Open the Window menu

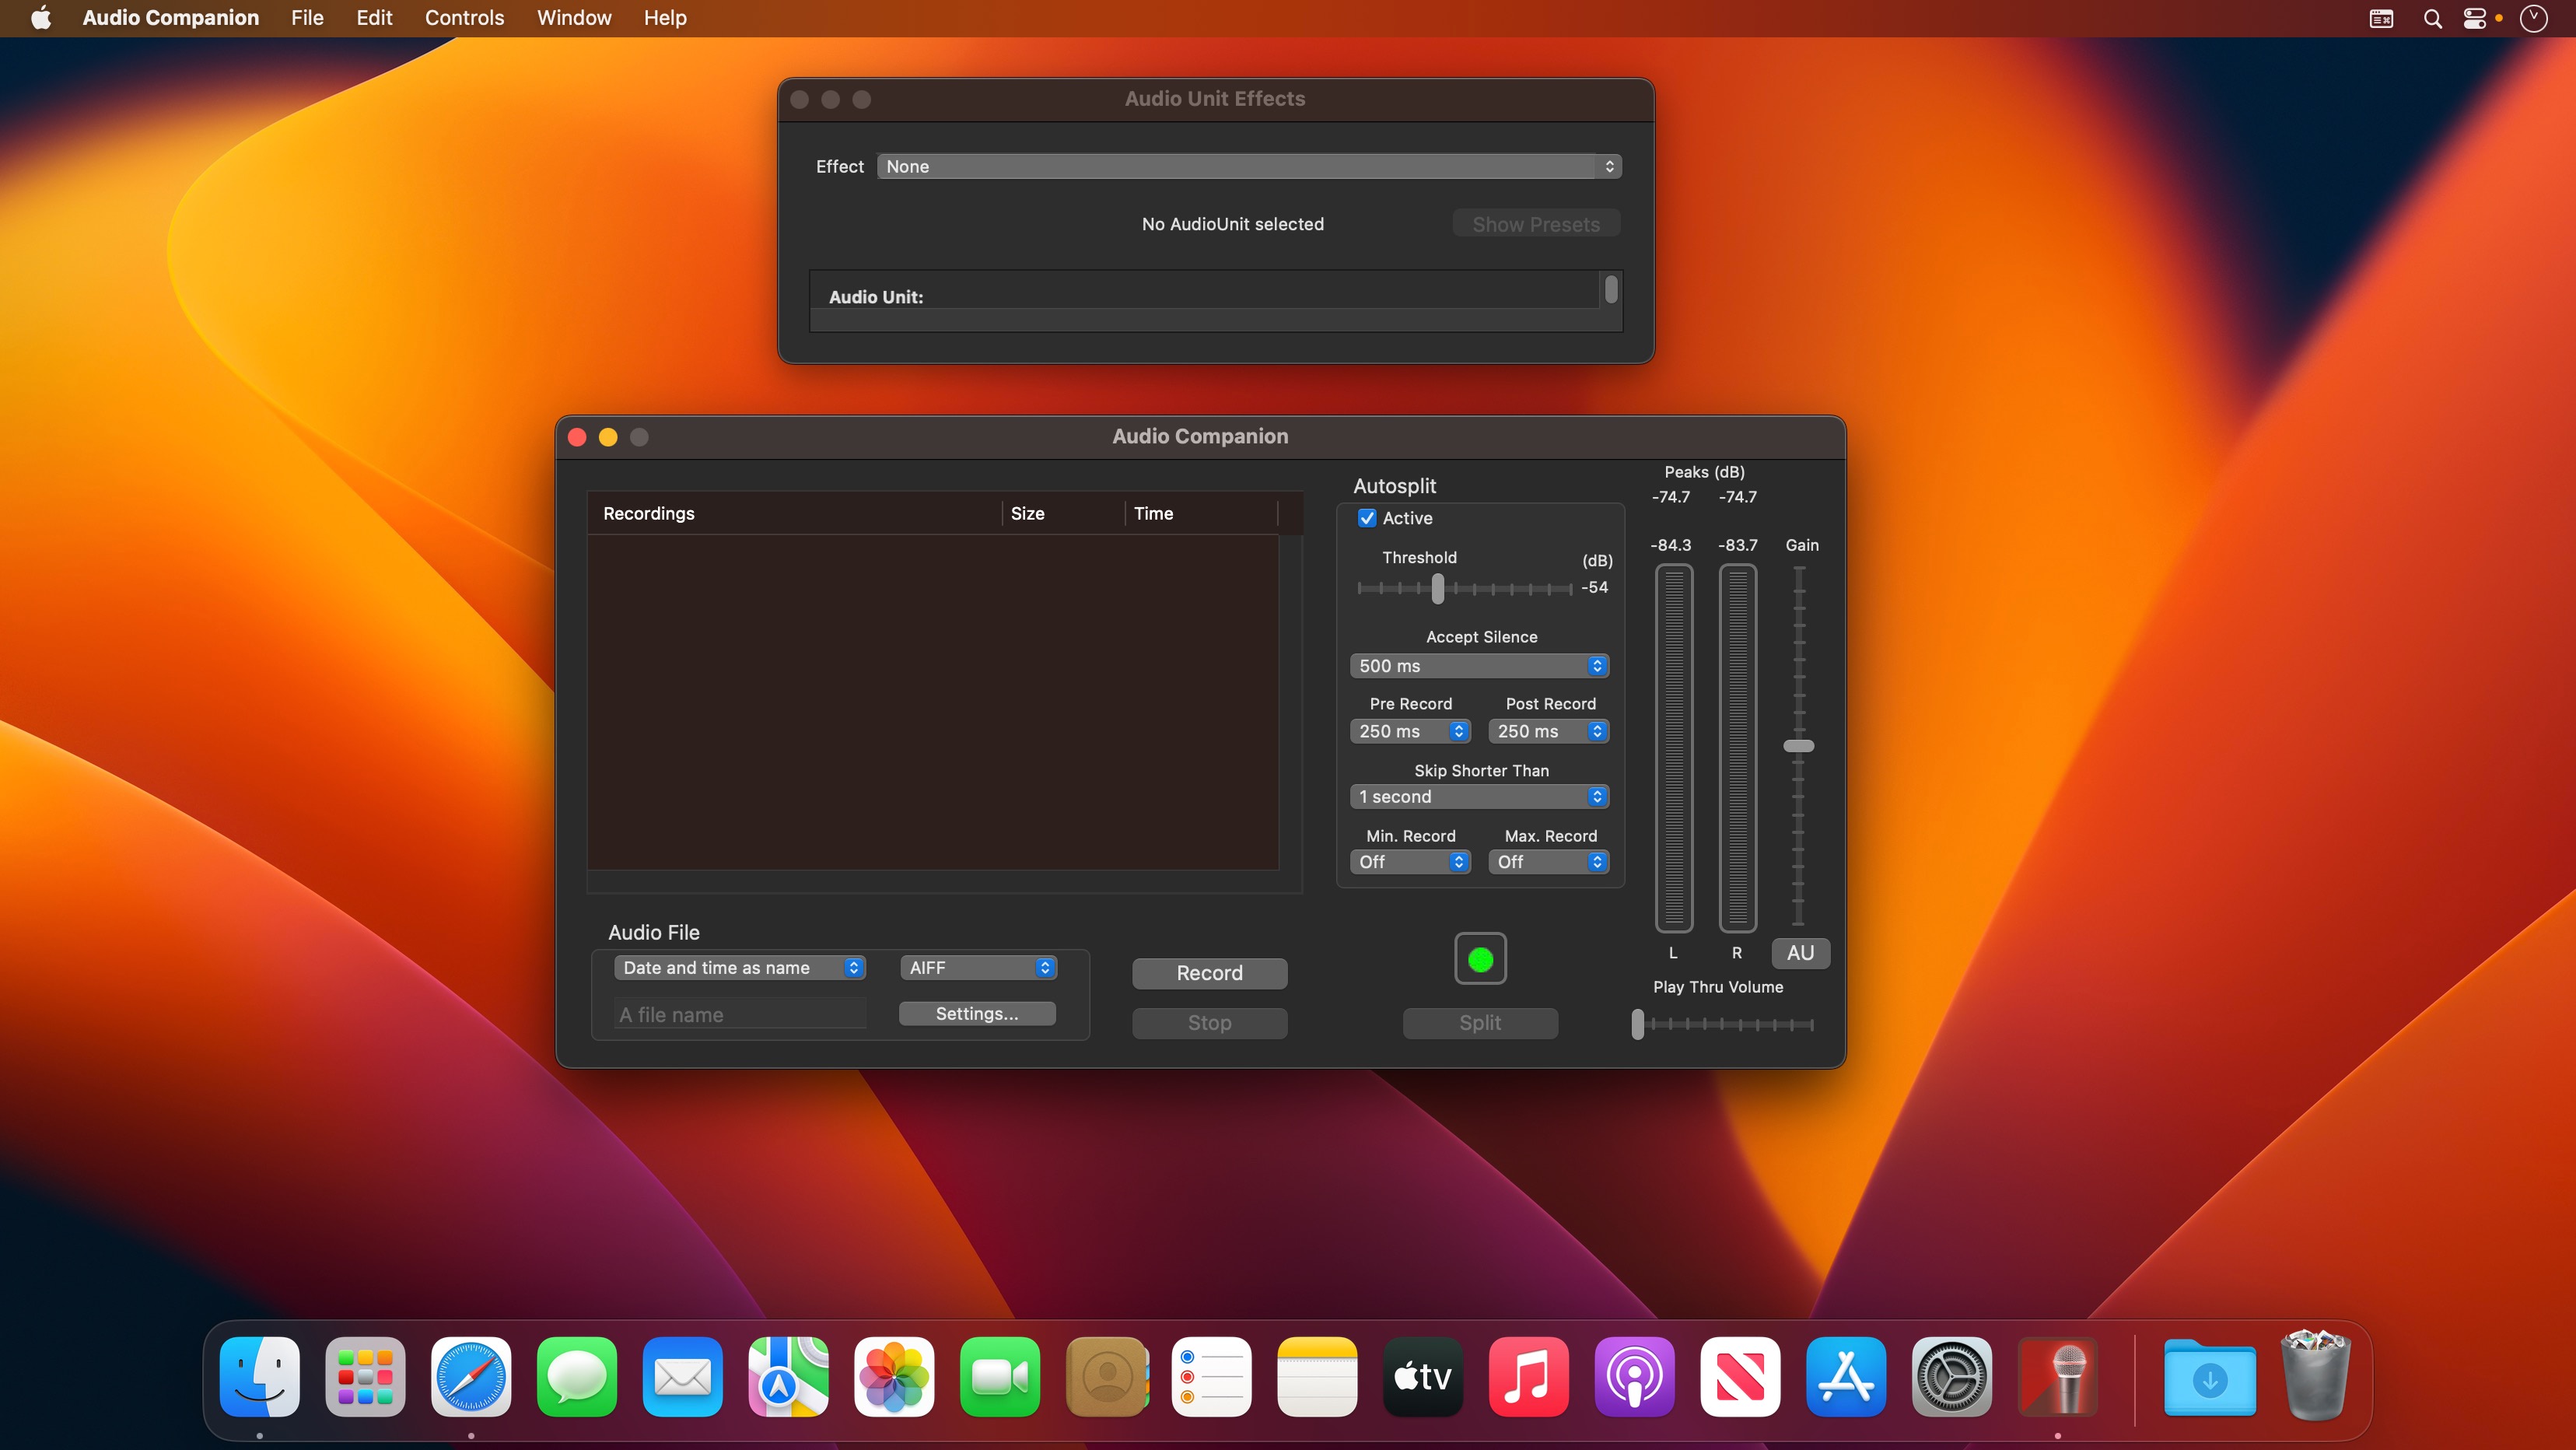pyautogui.click(x=574, y=18)
